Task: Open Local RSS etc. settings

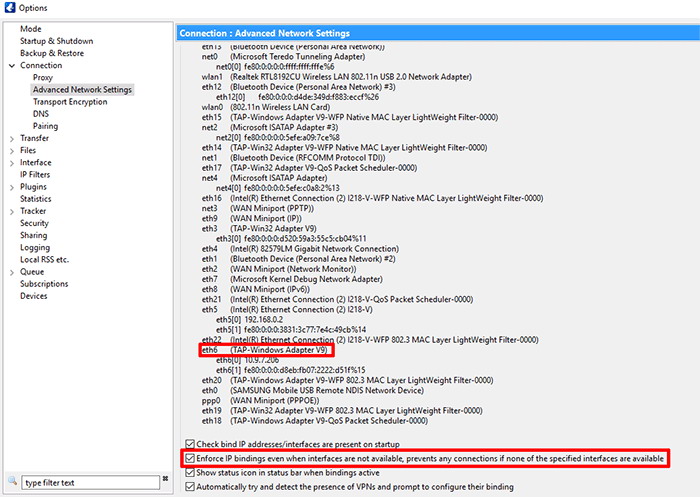Action: (x=44, y=259)
